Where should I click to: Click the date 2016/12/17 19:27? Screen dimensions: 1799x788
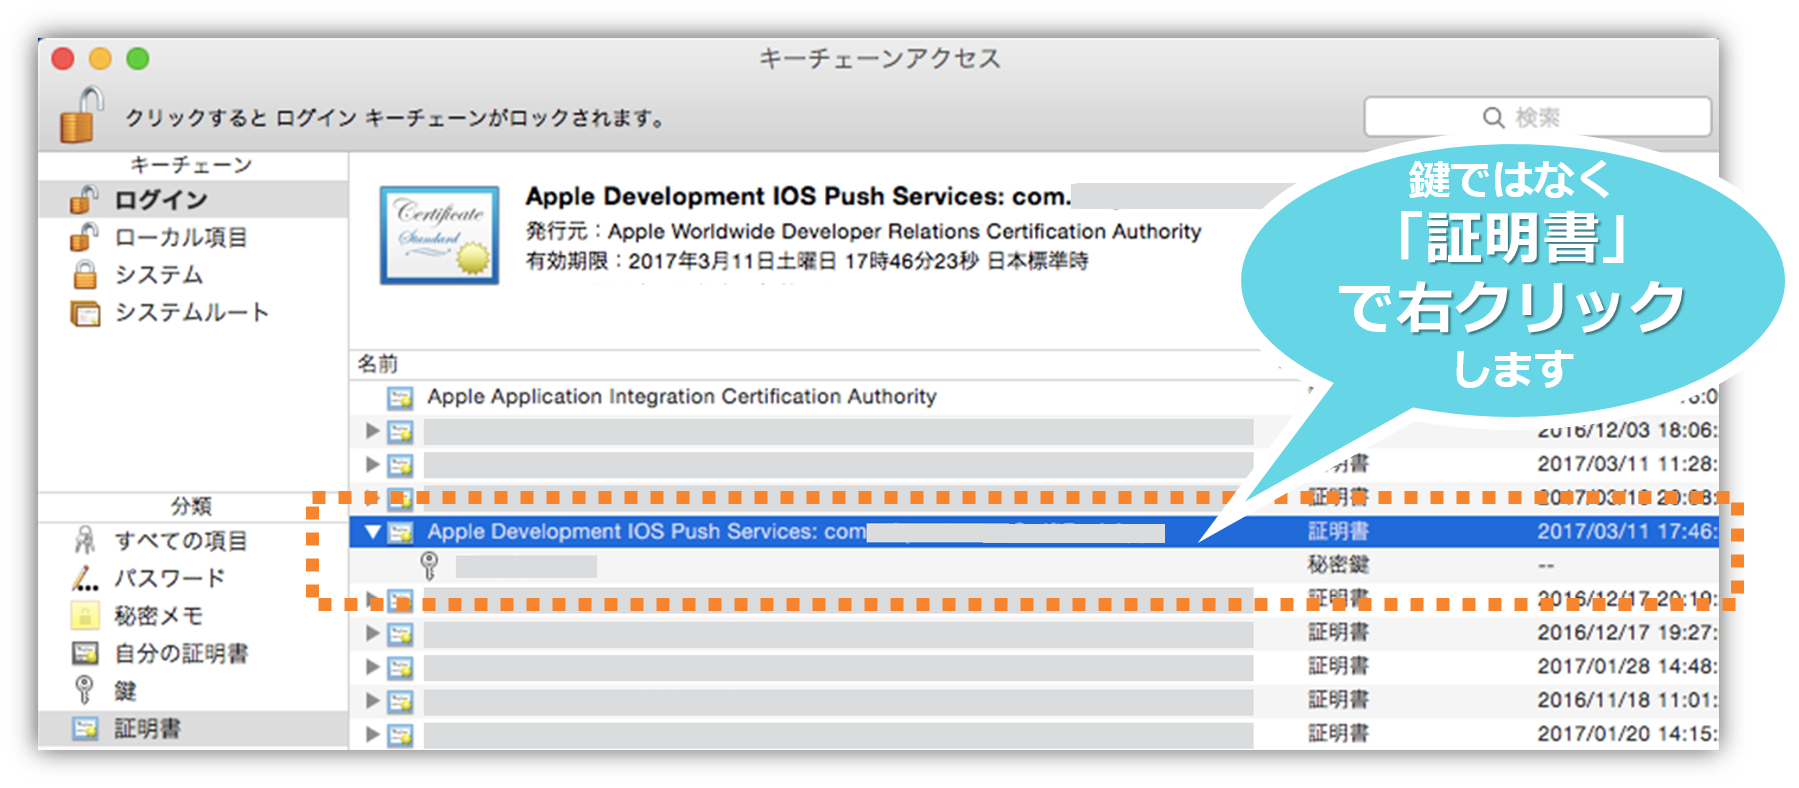coord(1627,633)
